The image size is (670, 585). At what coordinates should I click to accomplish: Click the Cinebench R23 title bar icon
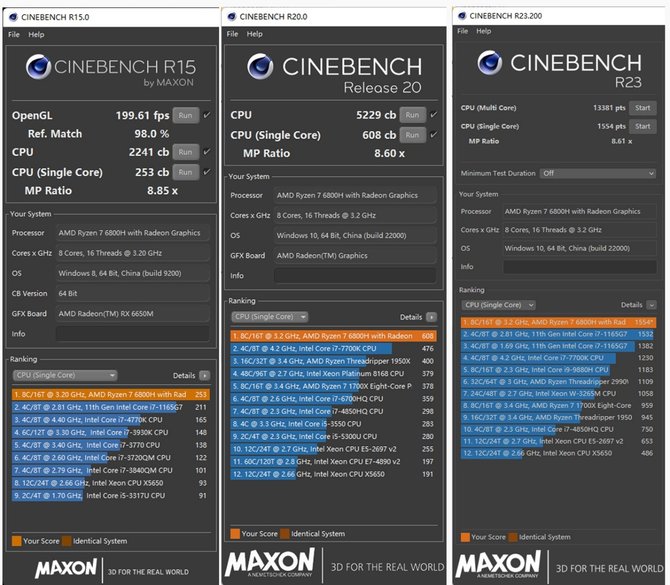tap(461, 13)
